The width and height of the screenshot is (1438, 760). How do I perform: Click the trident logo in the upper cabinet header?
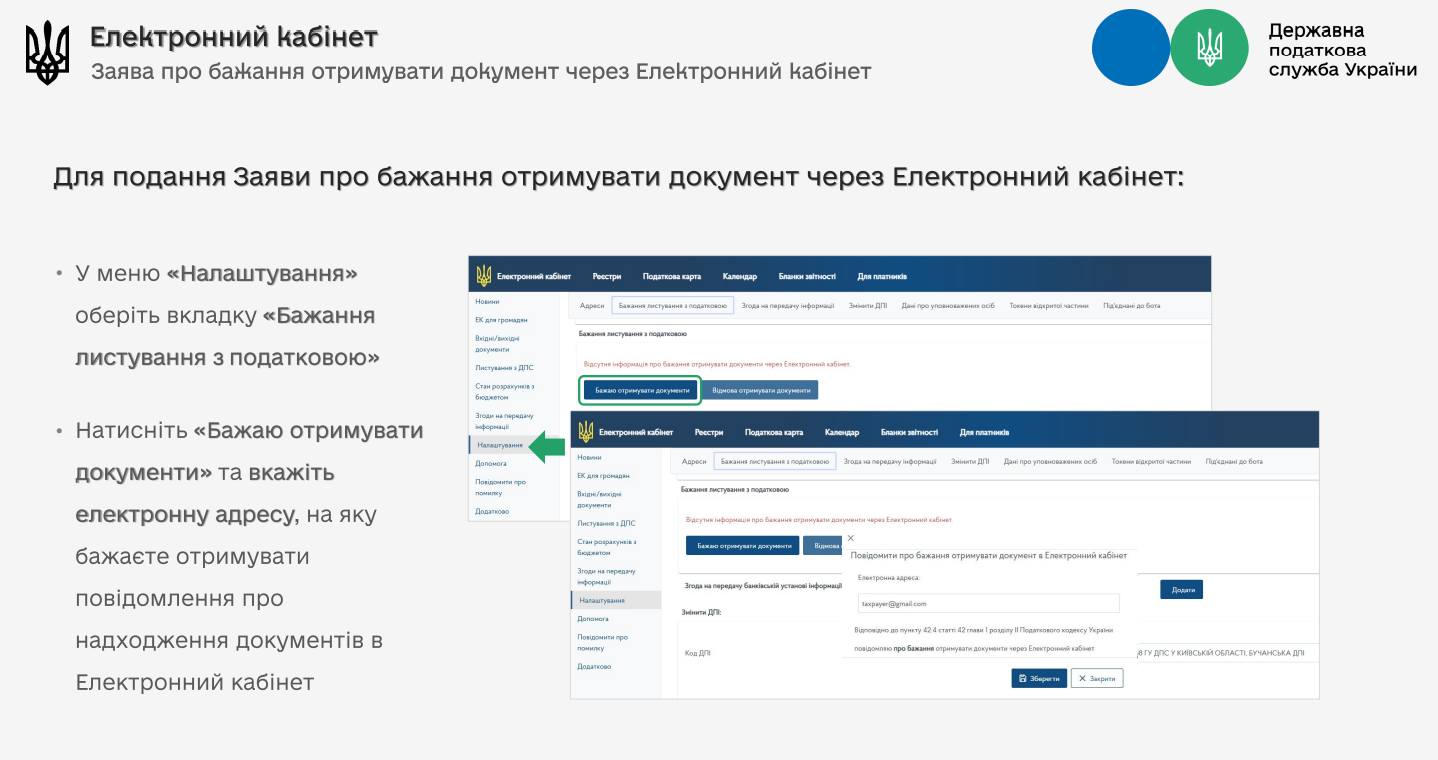(x=484, y=276)
